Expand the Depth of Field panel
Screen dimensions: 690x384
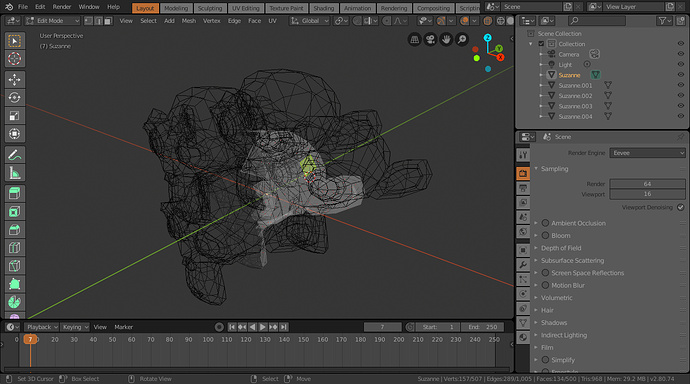561,248
